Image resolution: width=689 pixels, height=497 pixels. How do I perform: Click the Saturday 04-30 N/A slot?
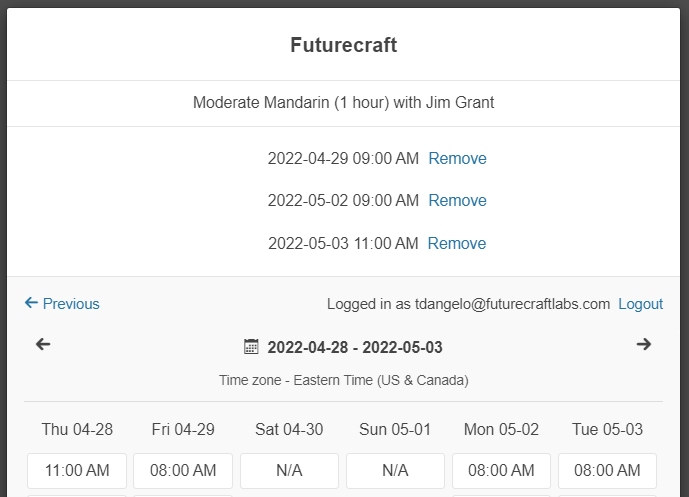289,470
